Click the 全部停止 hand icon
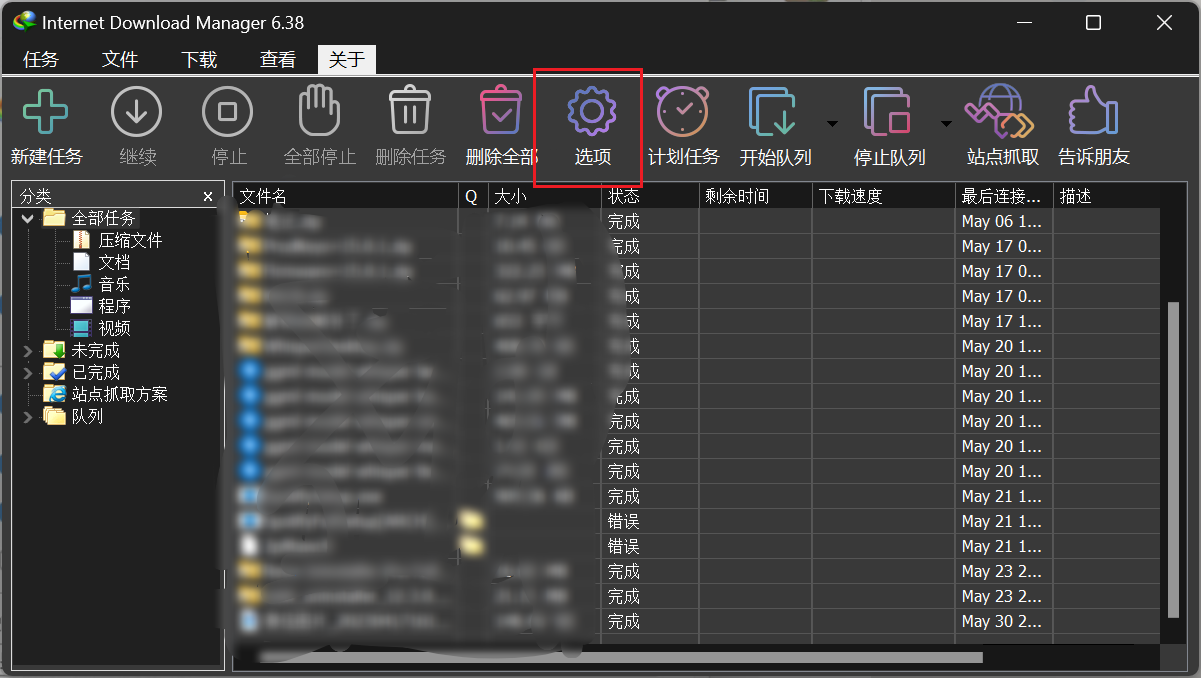1201x678 pixels. 320,111
